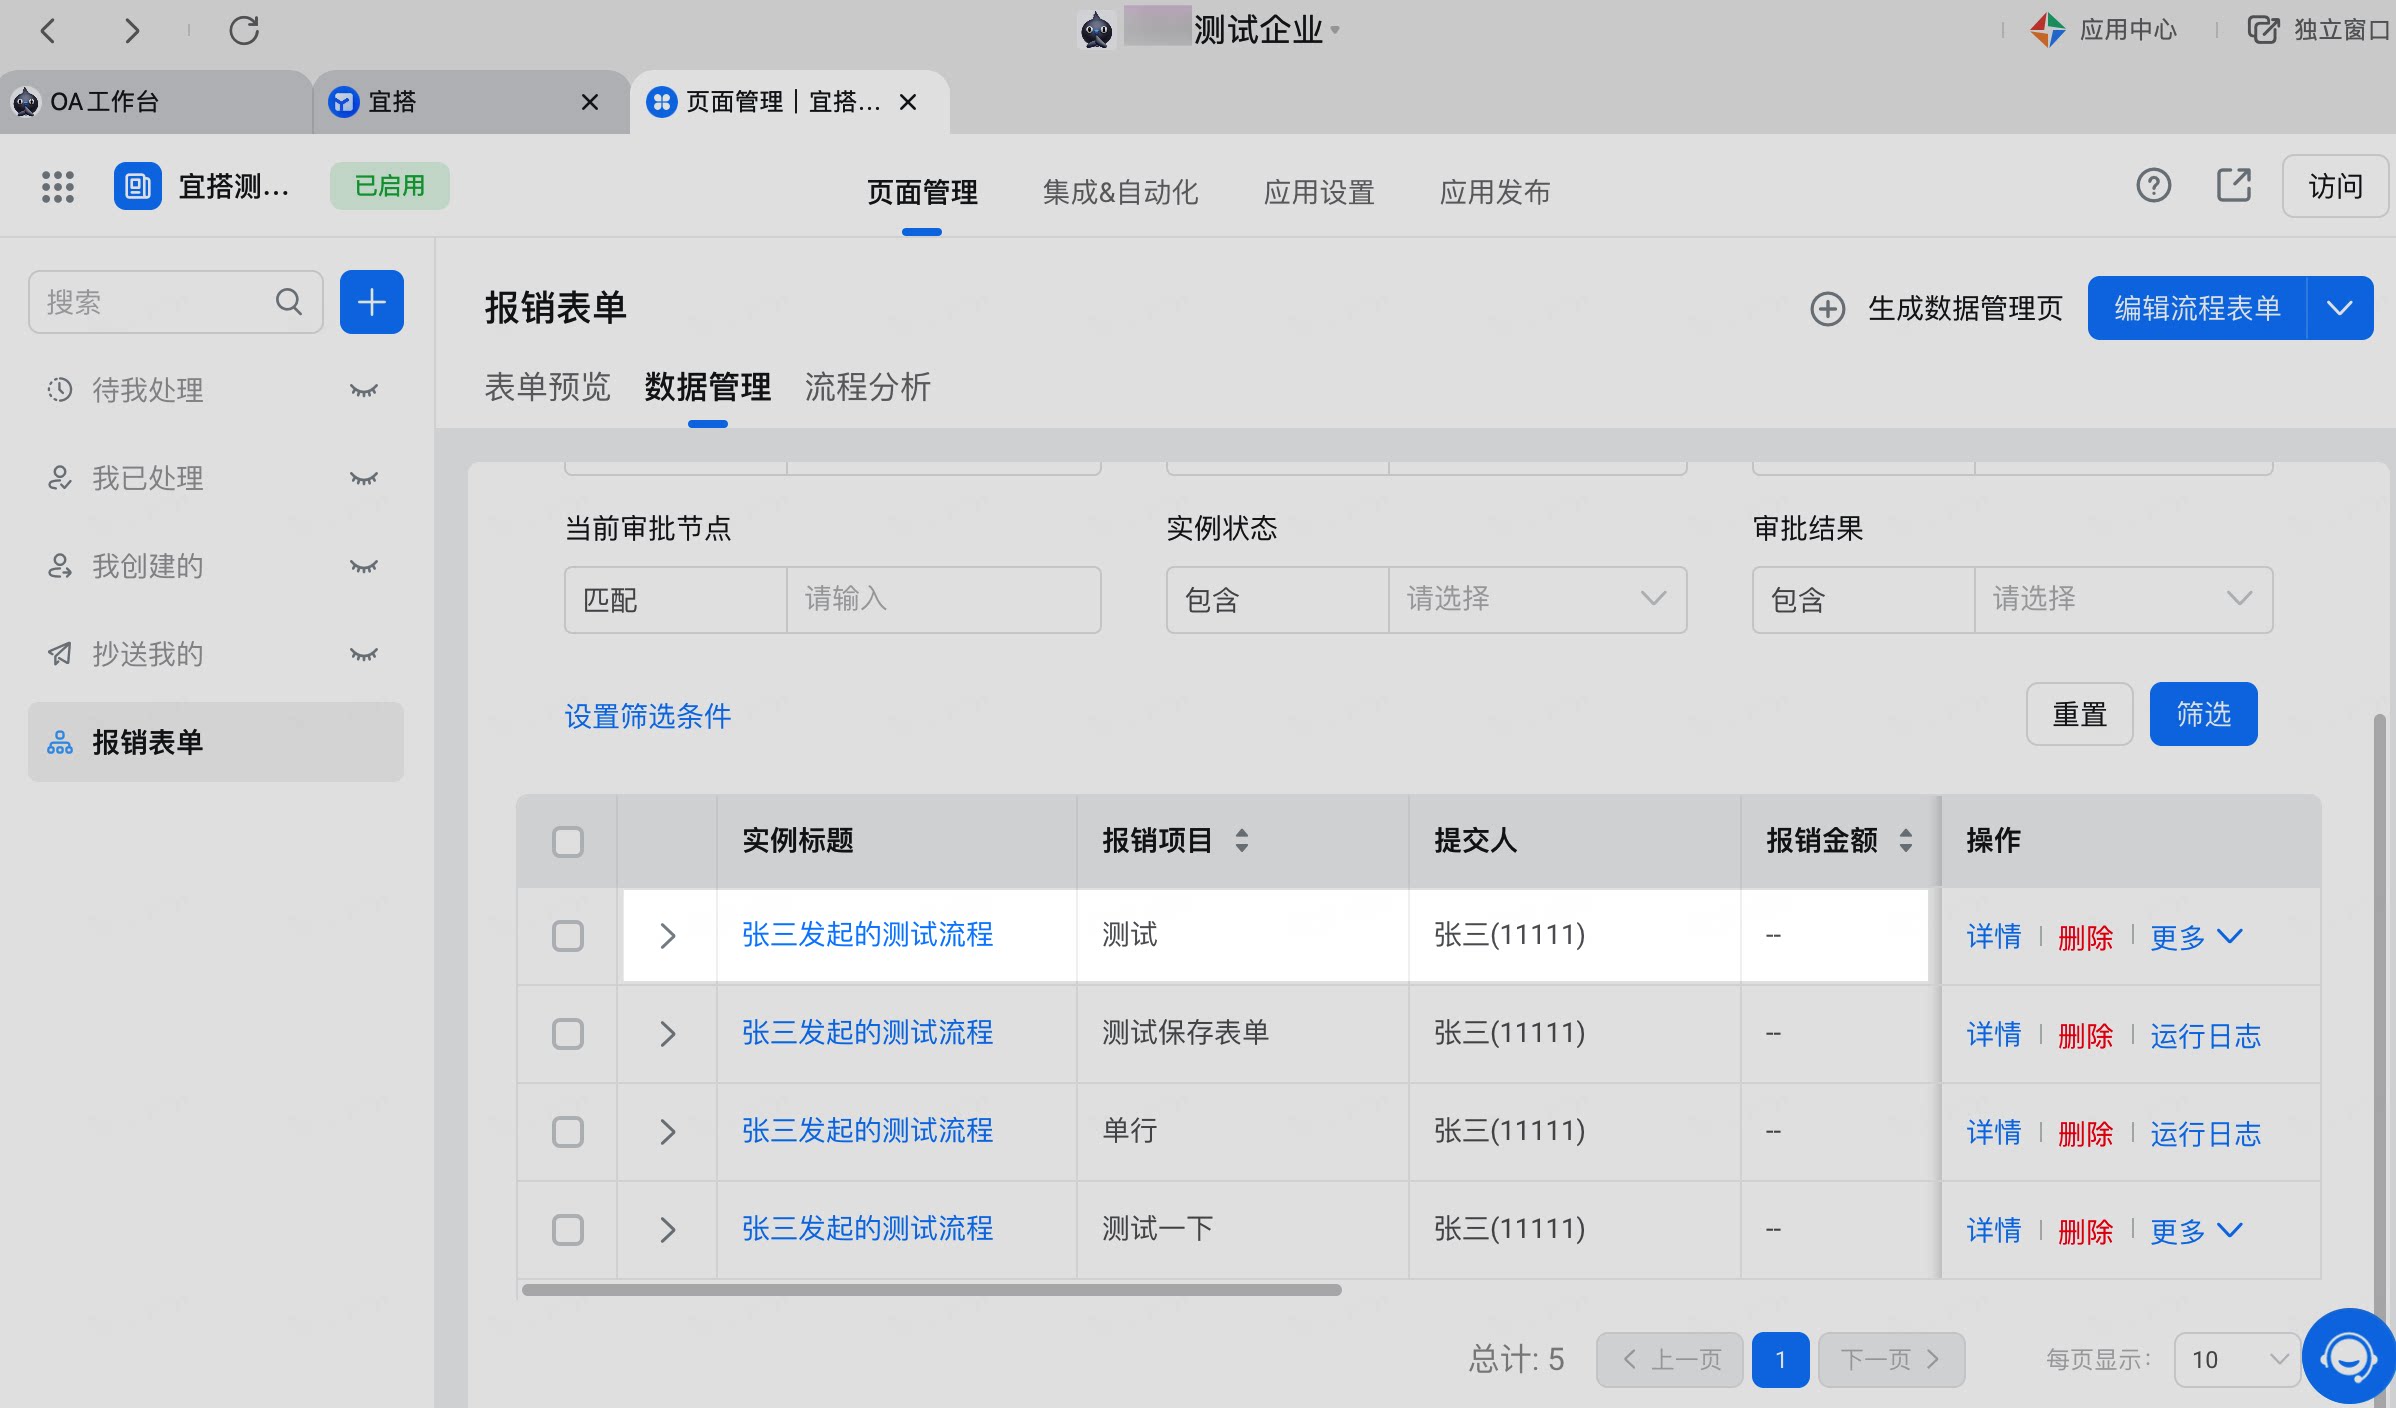The width and height of the screenshot is (2396, 1408).
Task: Click the blue plus add-page button
Action: tap(372, 302)
